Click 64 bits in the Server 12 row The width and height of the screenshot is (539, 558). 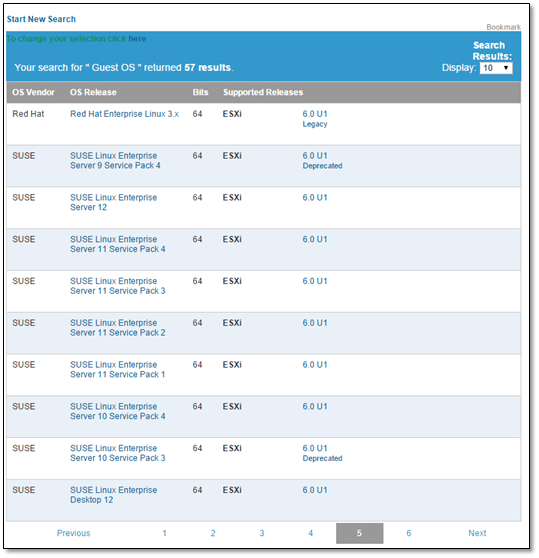[197, 198]
